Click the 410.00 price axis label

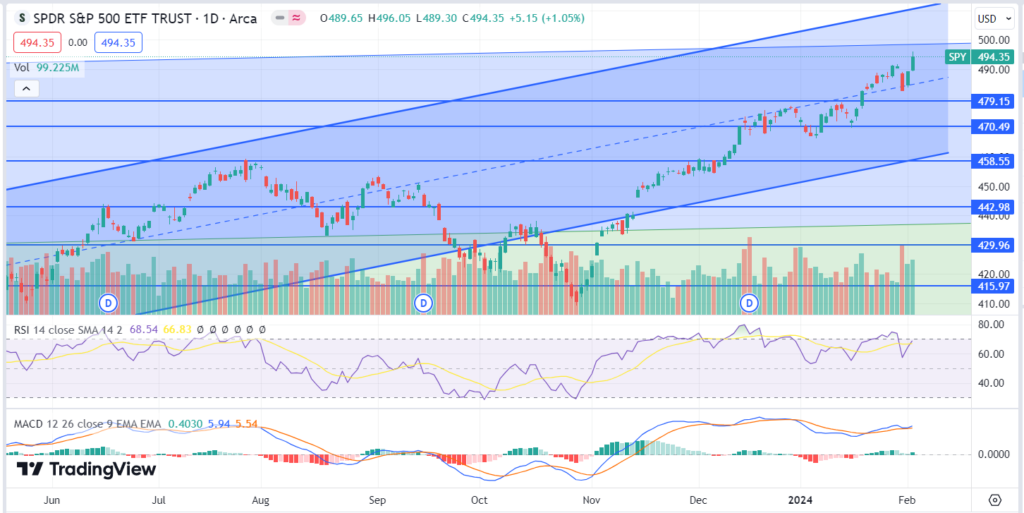993,304
